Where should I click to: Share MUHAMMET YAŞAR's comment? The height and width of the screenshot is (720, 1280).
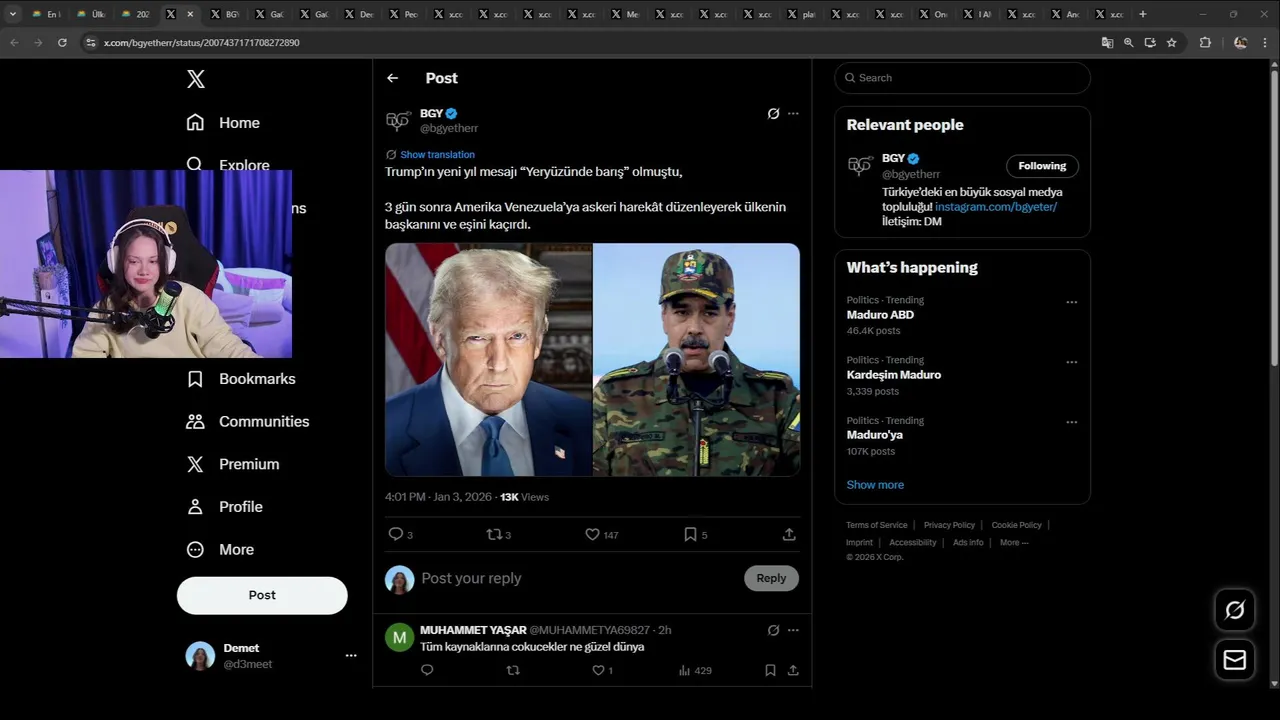[x=793, y=671]
